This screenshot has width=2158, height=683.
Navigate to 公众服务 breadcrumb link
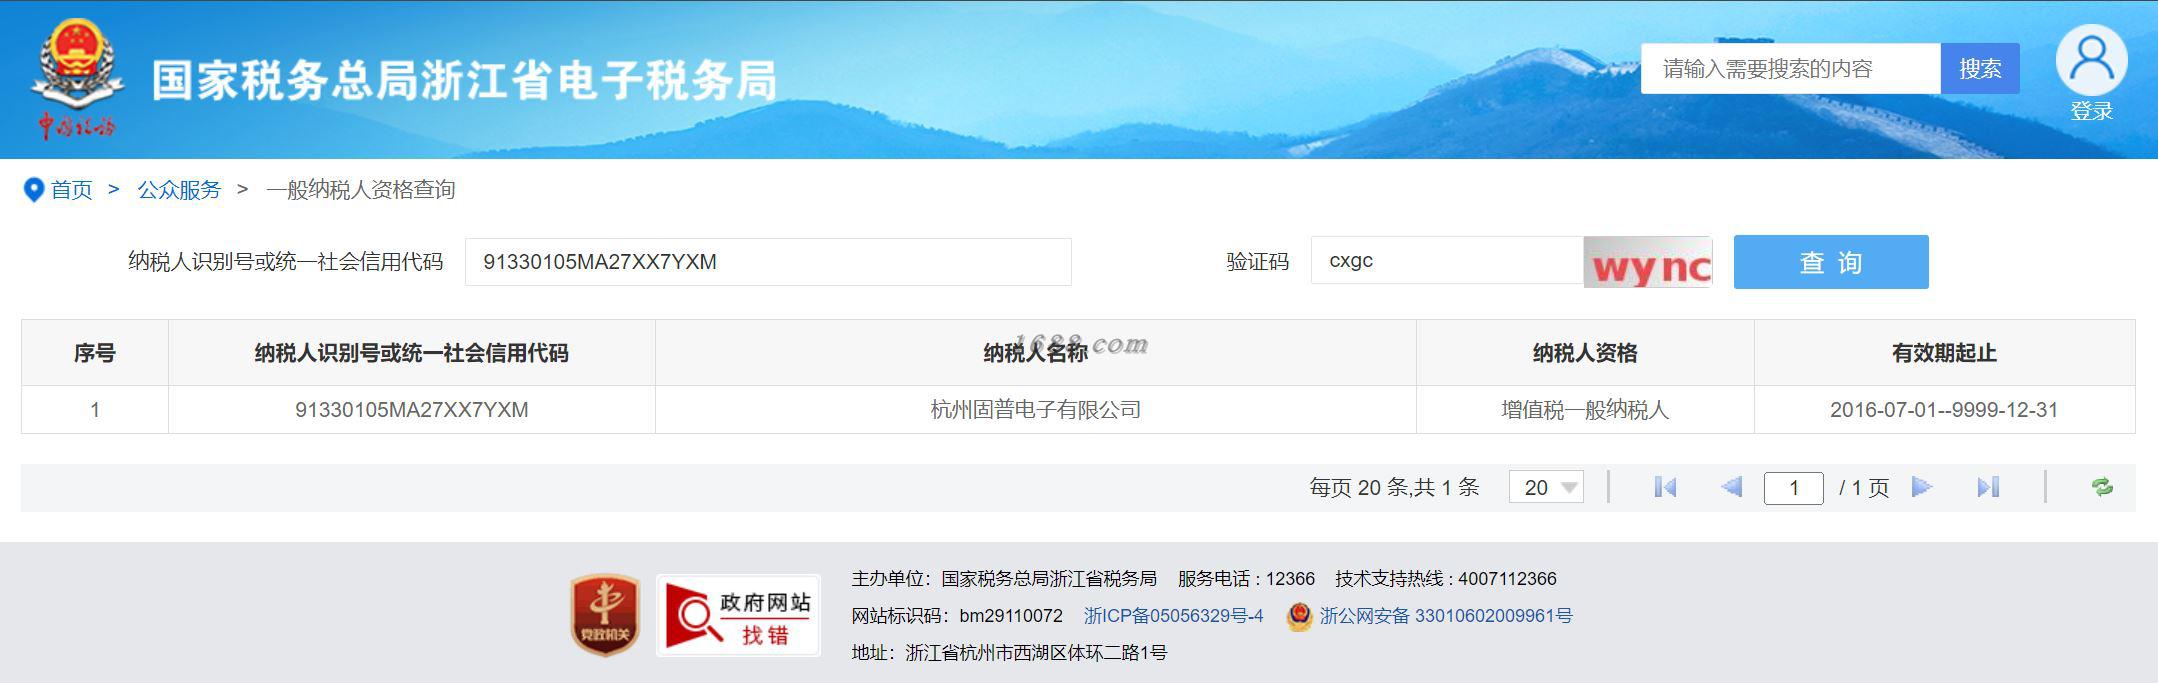pos(179,190)
